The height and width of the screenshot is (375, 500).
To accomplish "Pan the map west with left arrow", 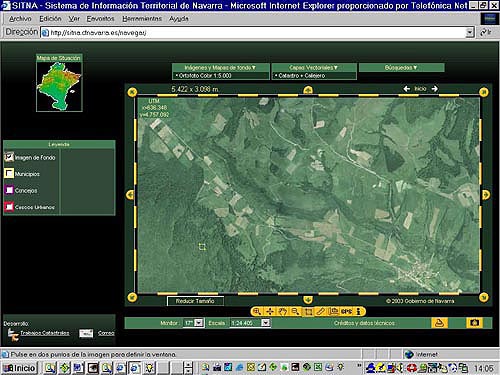I will [x=130, y=195].
